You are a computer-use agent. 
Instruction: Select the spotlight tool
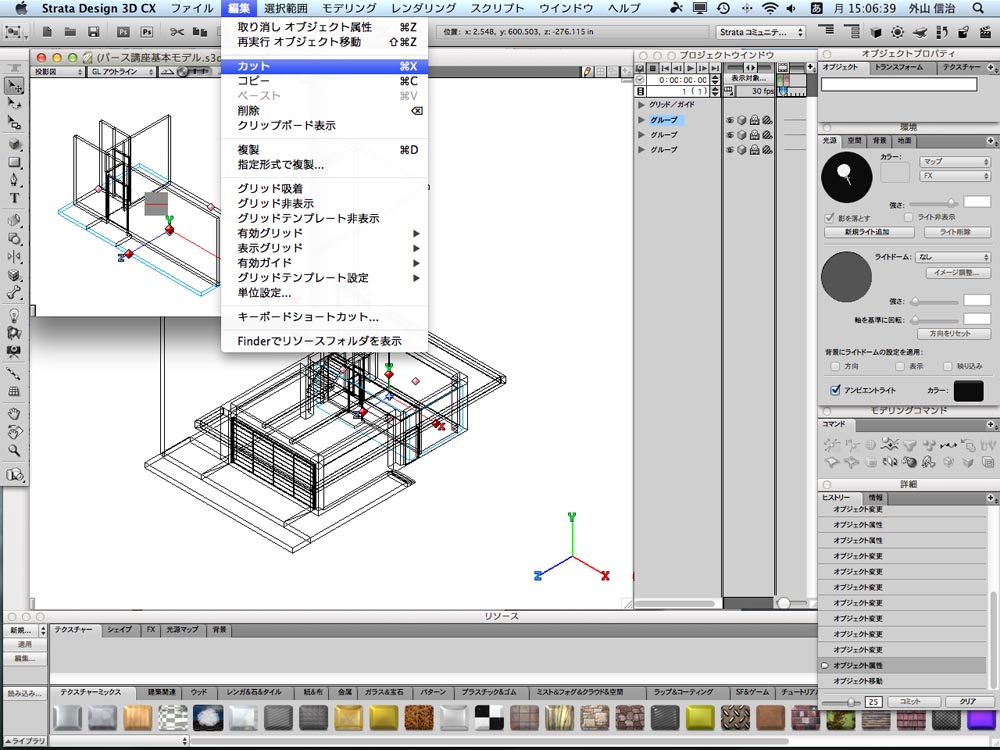click(14, 333)
